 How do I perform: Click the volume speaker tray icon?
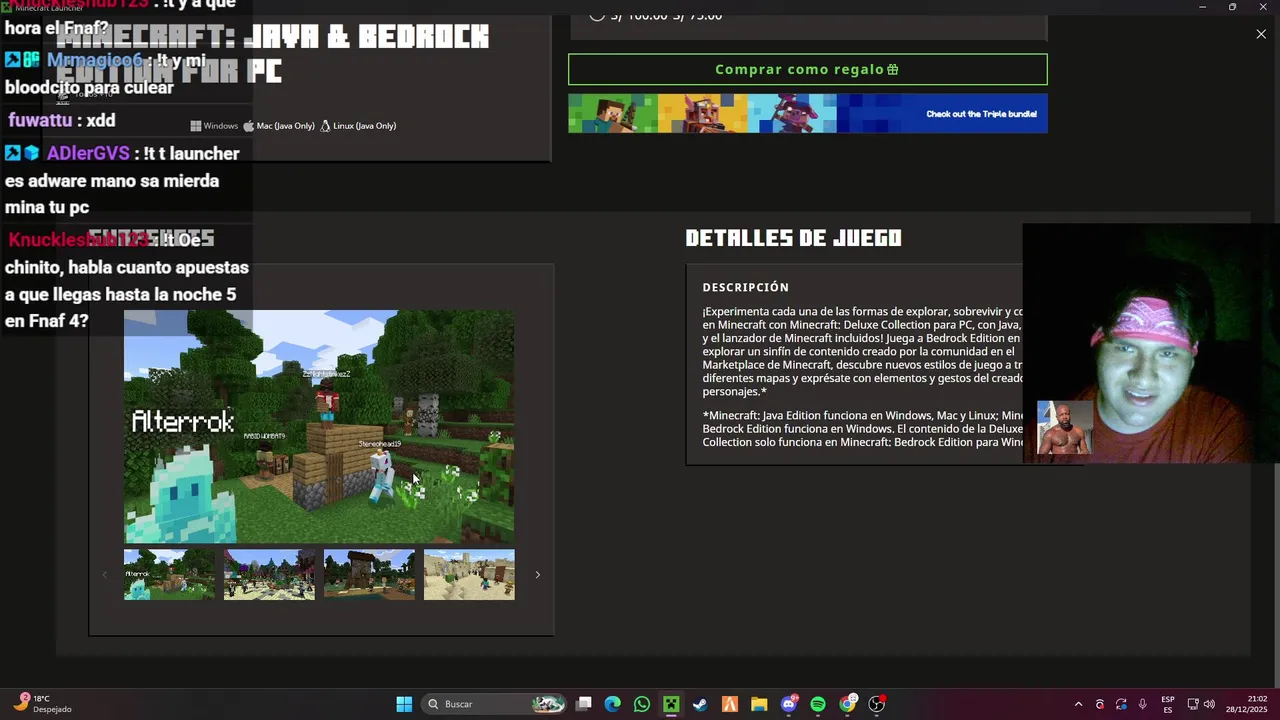1209,704
